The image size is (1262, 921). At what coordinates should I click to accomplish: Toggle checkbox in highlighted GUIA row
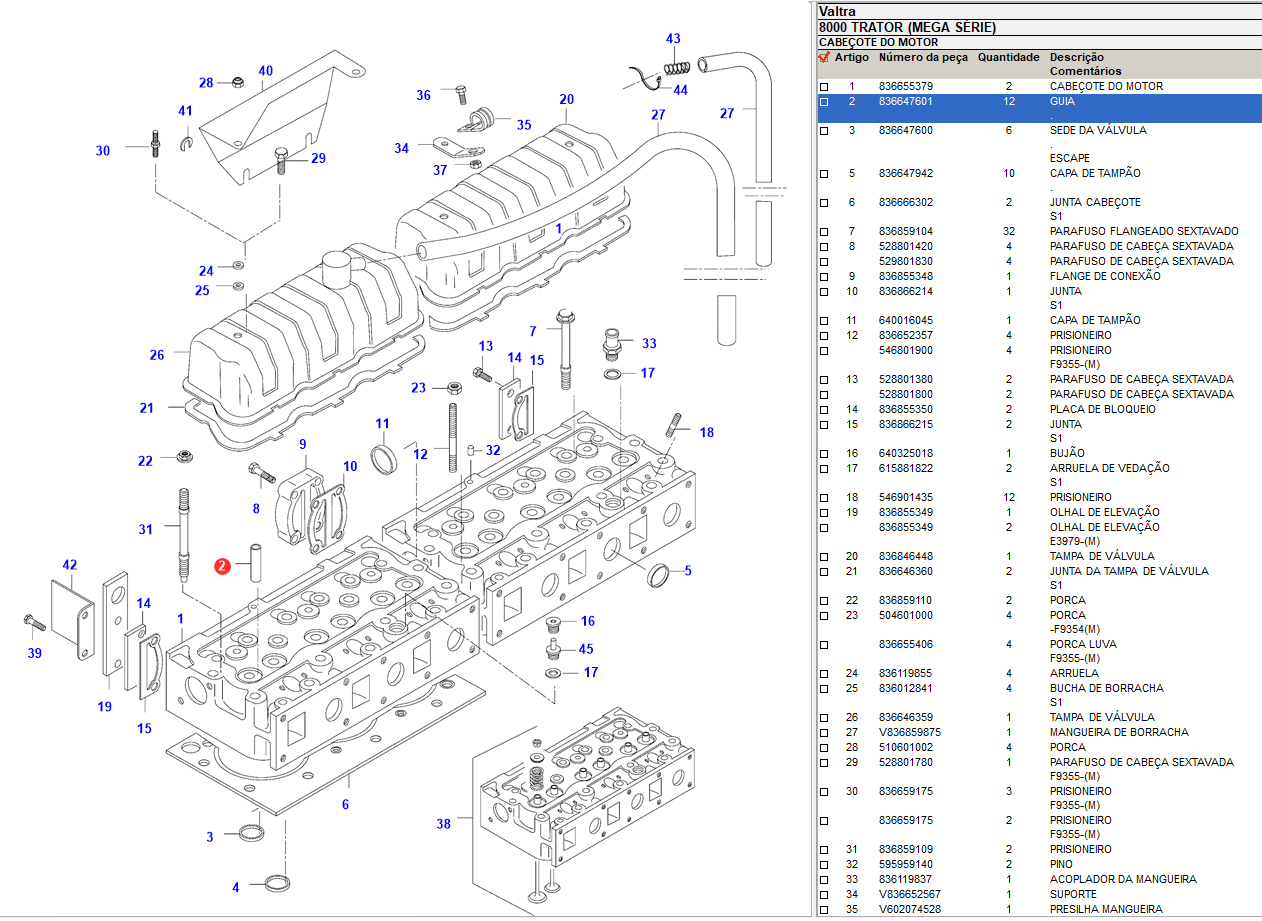pyautogui.click(x=824, y=102)
